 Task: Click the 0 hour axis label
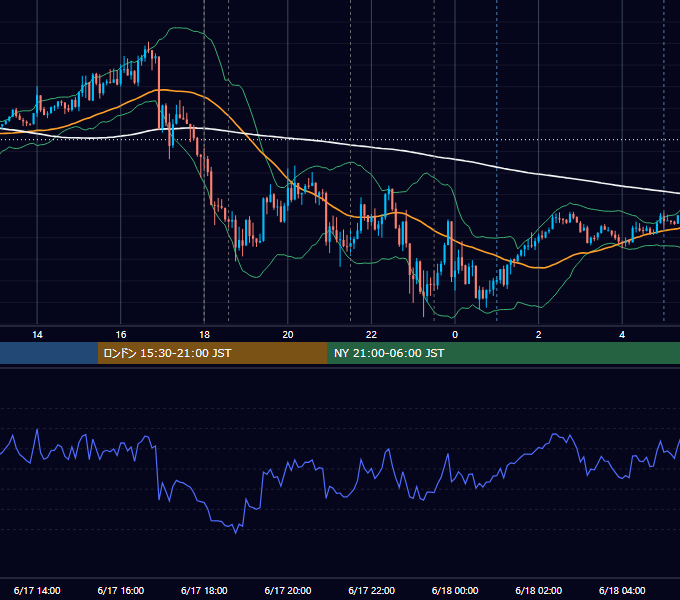click(x=455, y=335)
